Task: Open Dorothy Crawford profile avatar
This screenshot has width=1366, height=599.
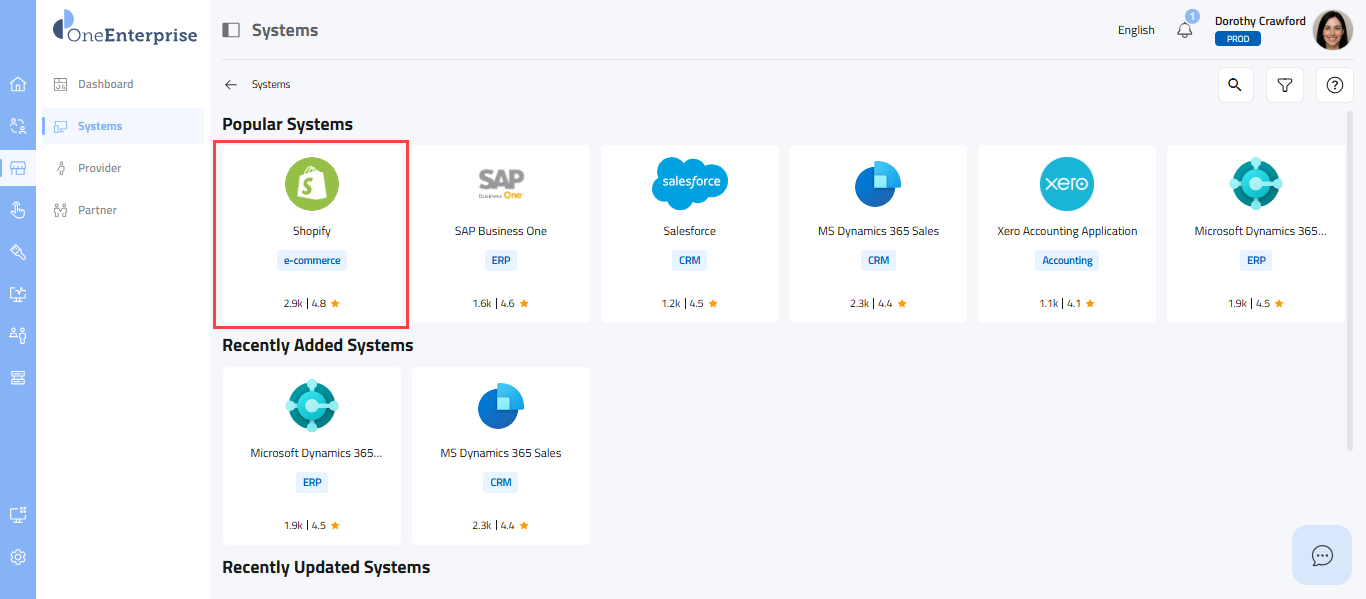Action: tap(1332, 30)
